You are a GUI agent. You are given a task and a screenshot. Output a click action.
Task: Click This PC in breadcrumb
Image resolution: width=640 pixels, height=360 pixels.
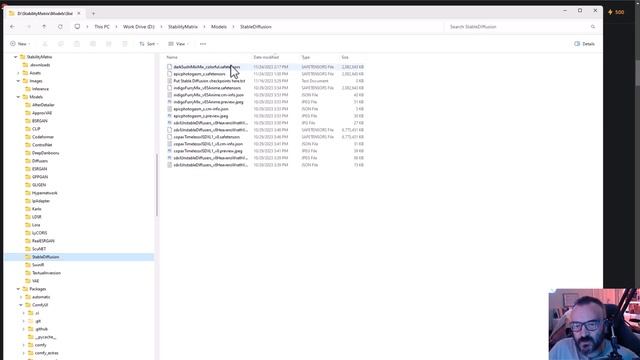pyautogui.click(x=102, y=27)
